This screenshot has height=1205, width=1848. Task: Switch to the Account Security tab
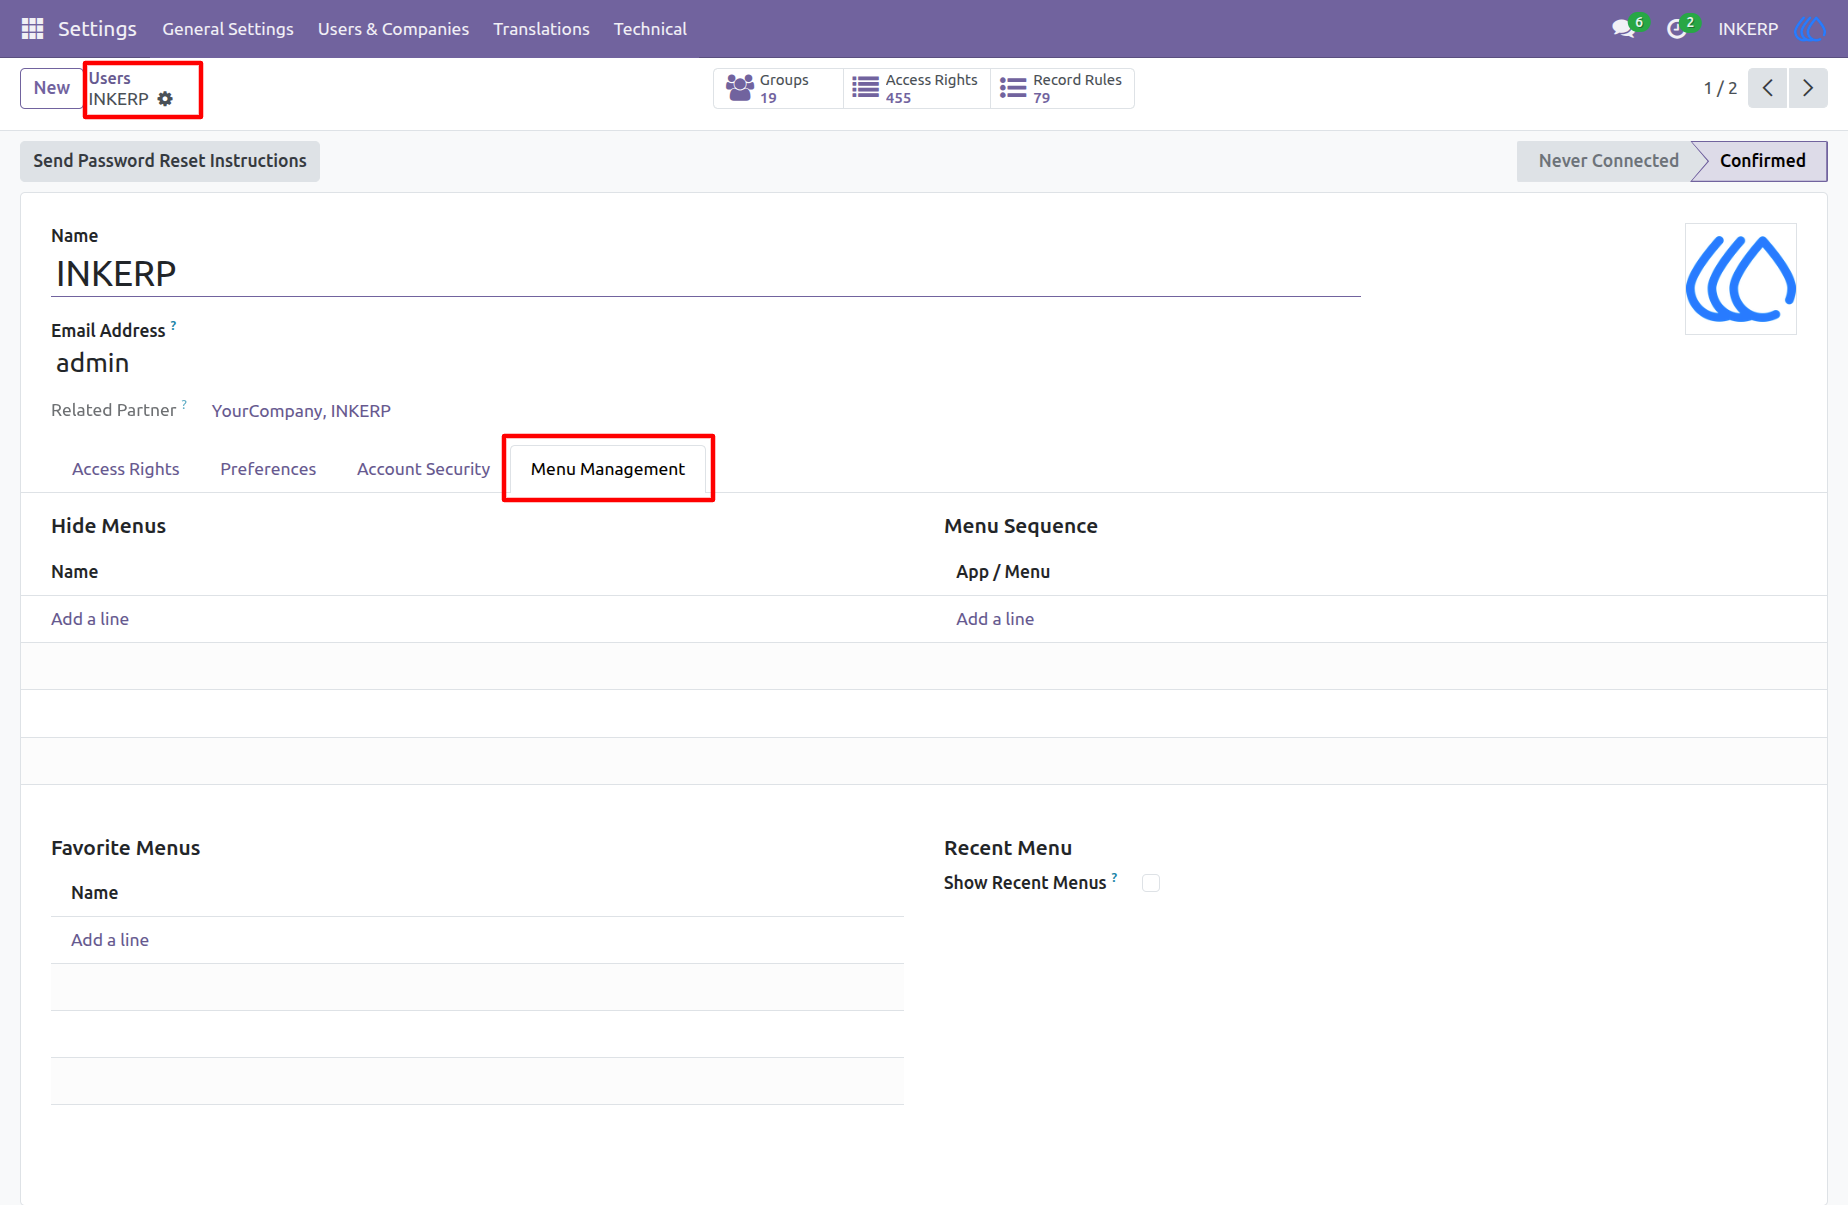click(x=423, y=469)
